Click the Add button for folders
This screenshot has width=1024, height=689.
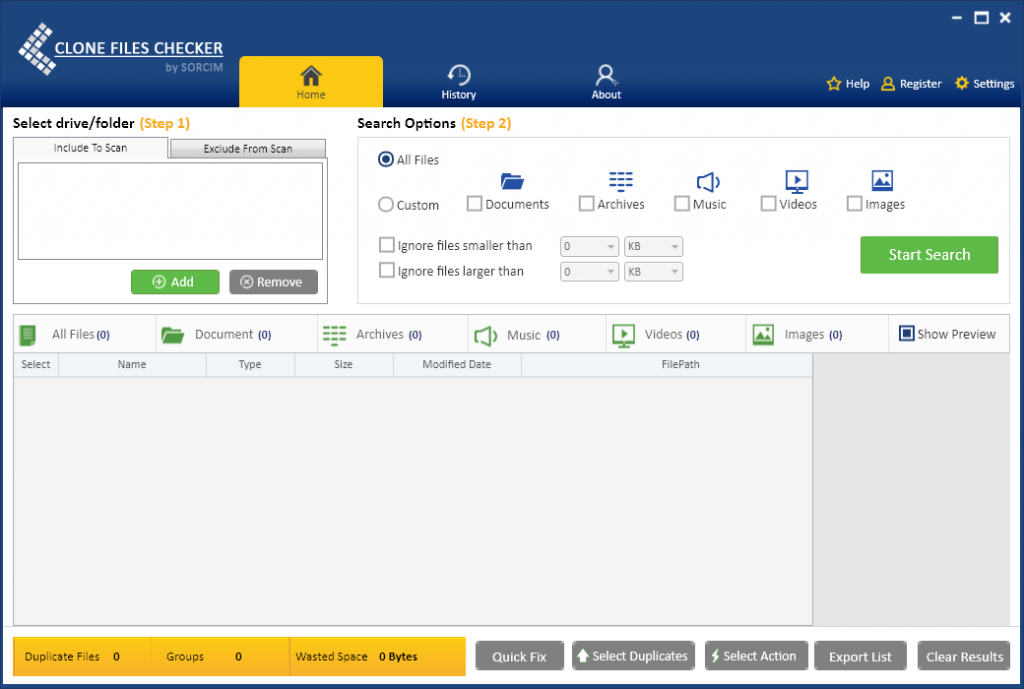tap(175, 282)
